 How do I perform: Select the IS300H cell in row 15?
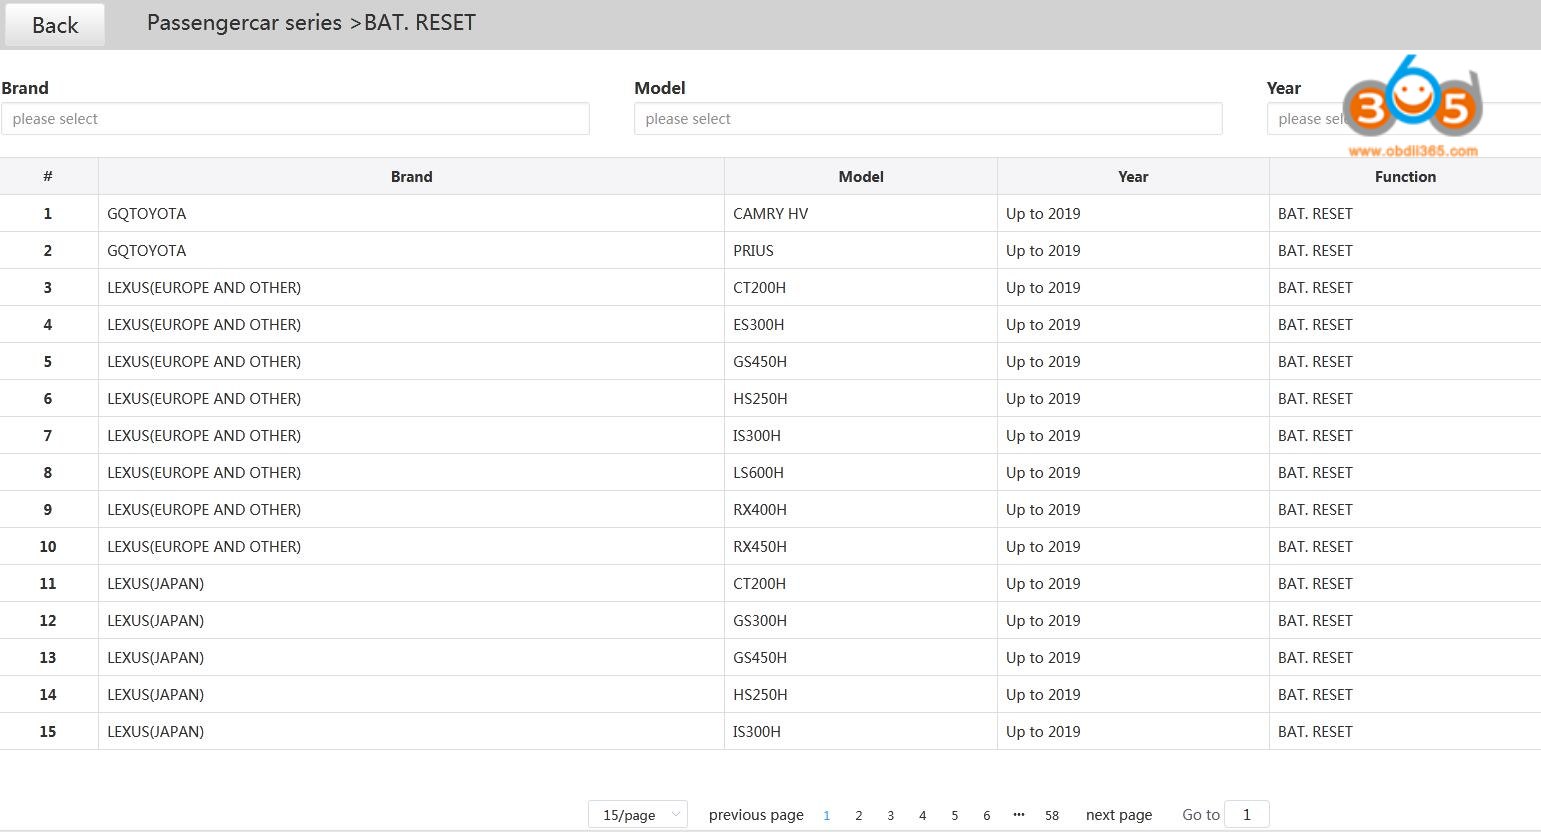pos(861,731)
